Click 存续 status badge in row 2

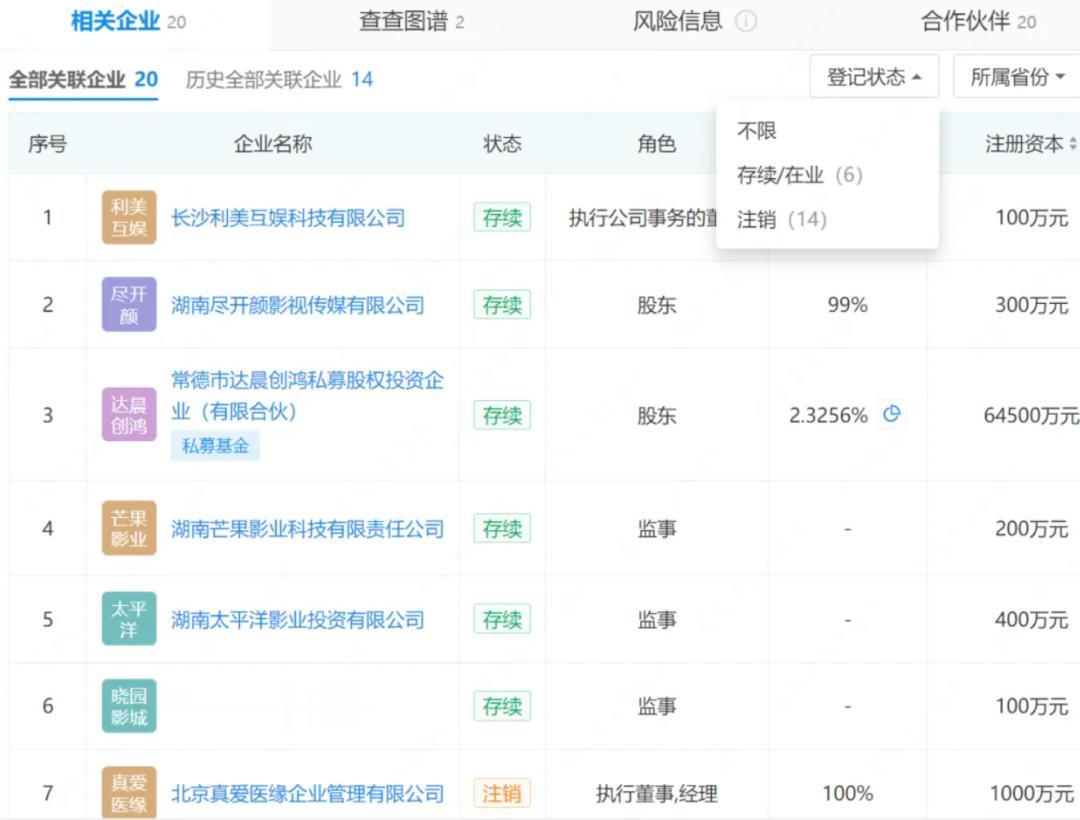[x=502, y=304]
